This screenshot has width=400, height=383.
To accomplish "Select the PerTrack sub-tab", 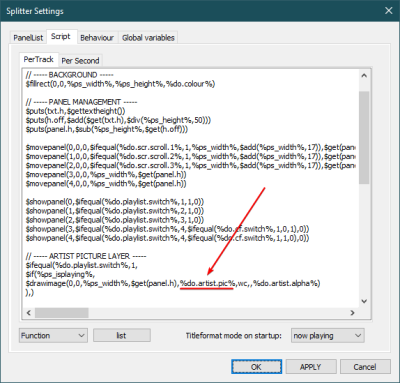I will pyautogui.click(x=39, y=59).
